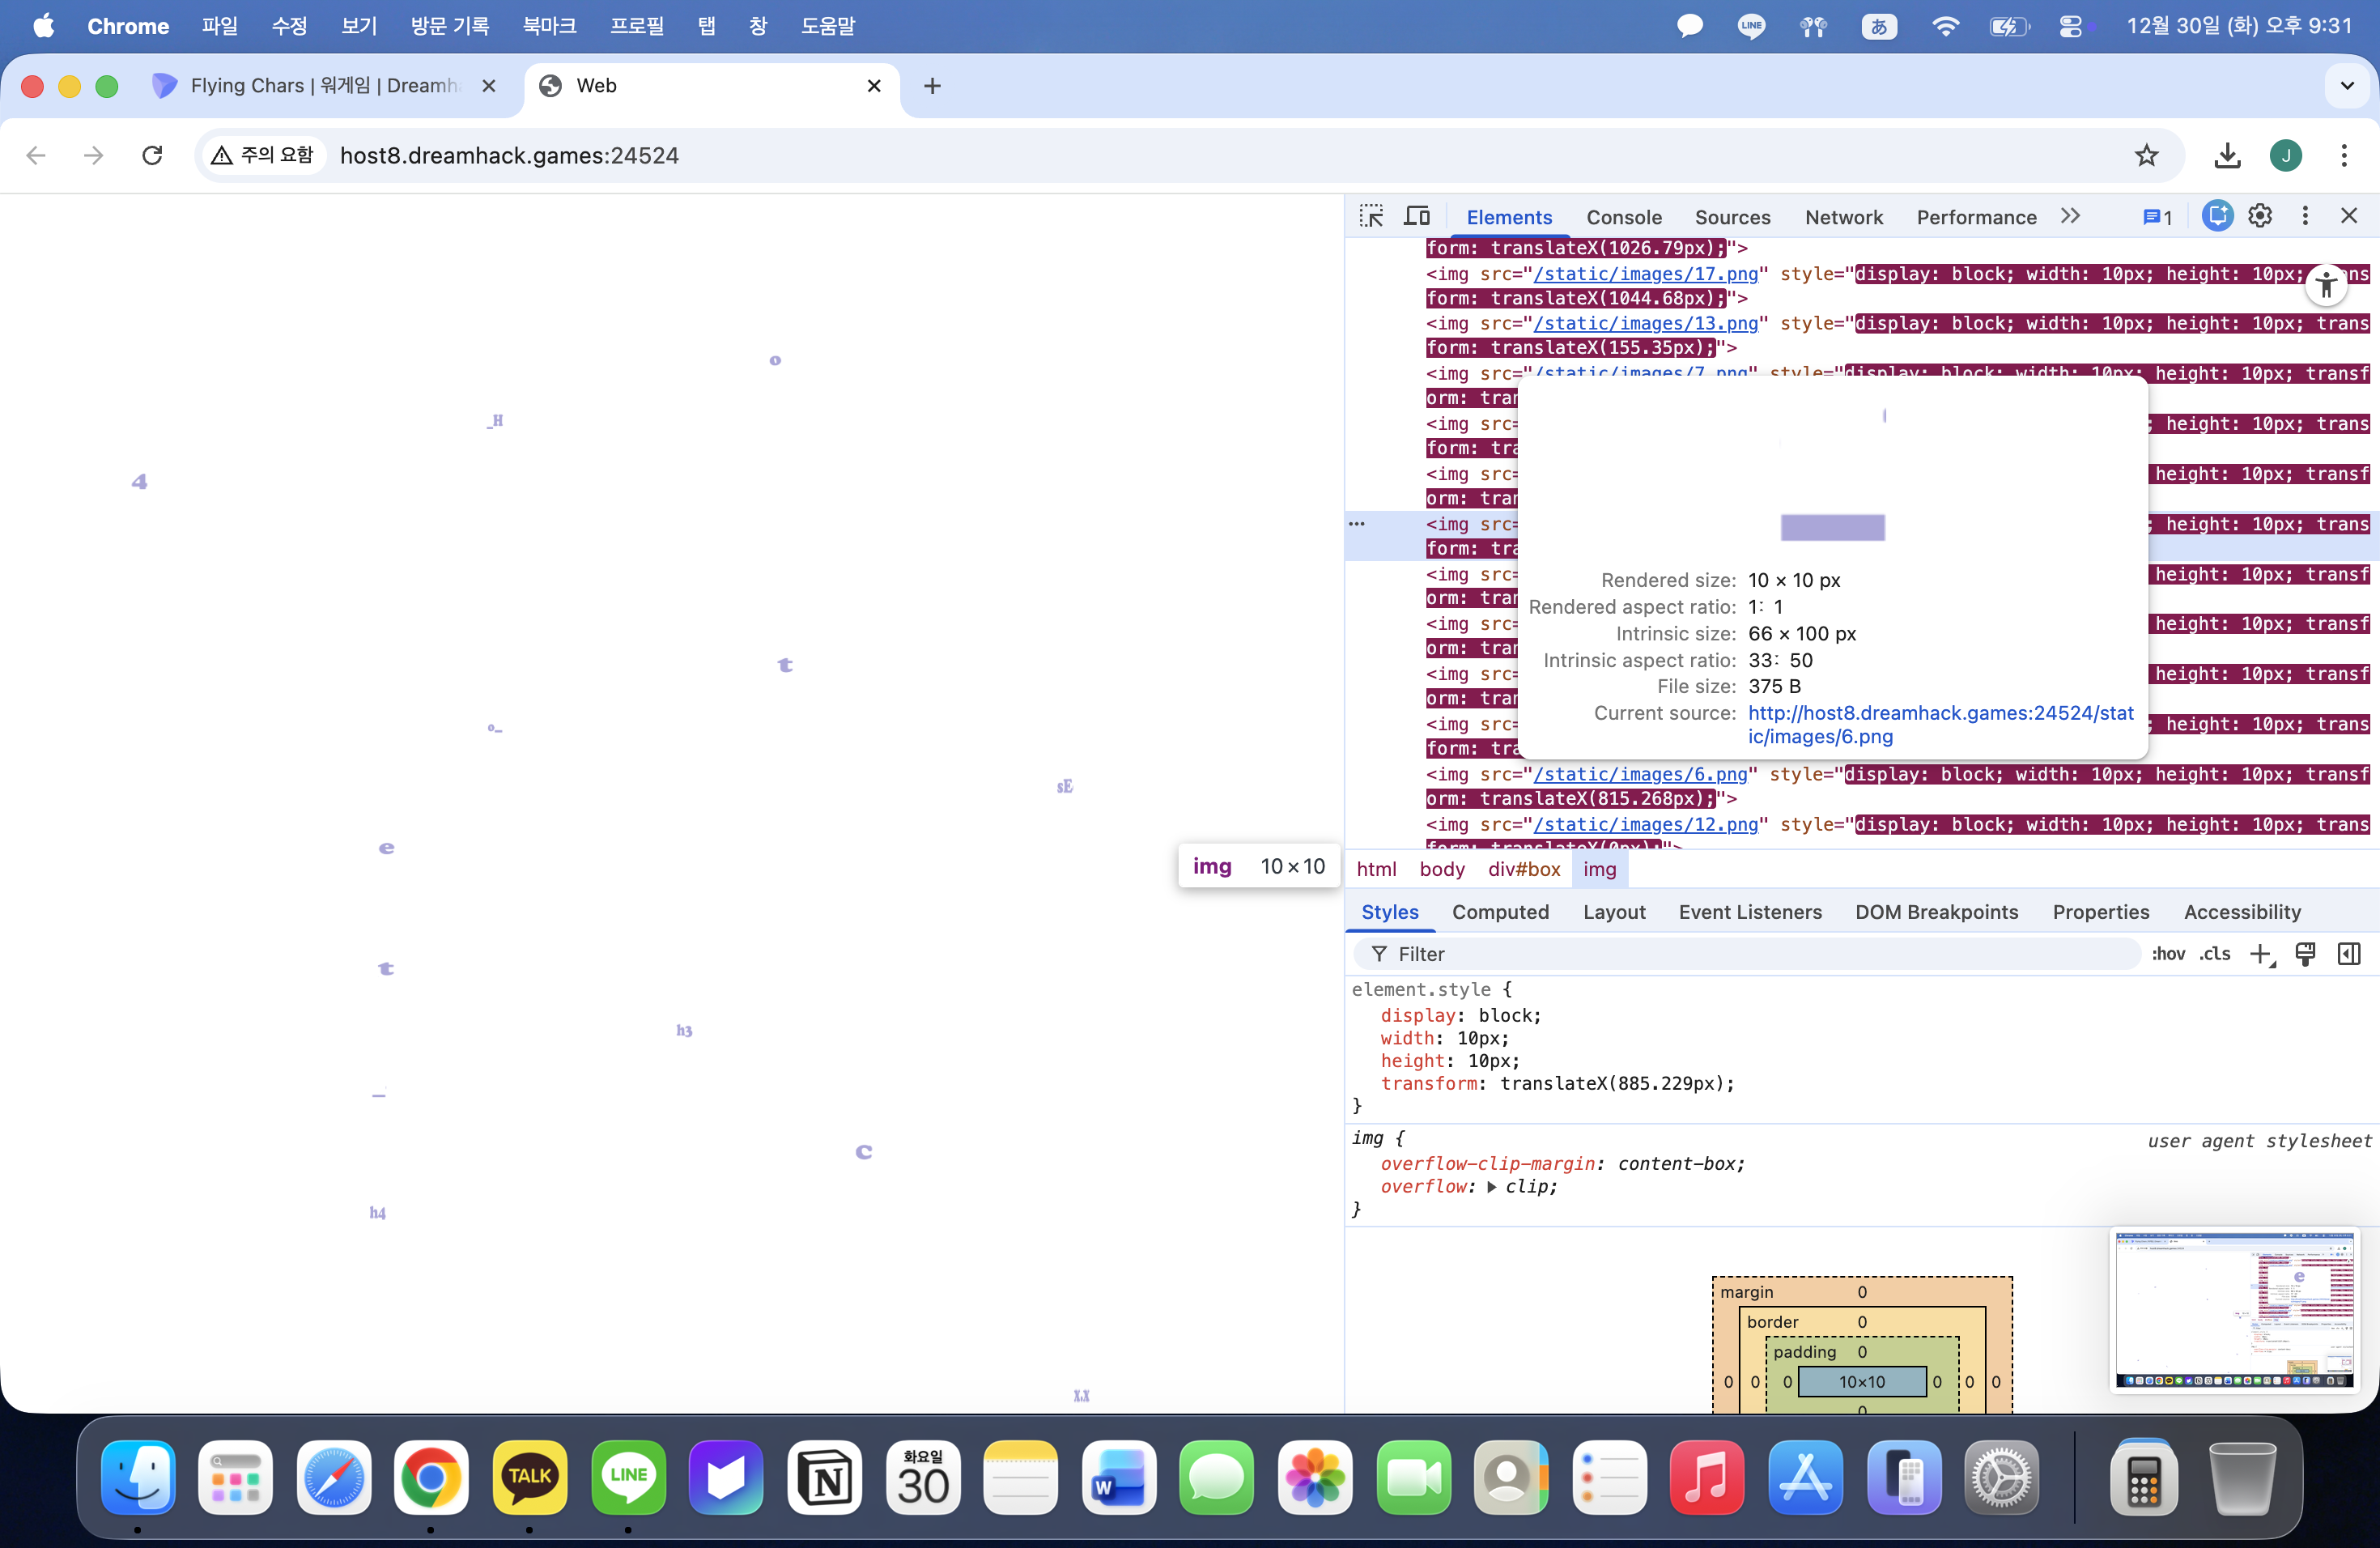2380x1548 pixels.
Task: Bookmark this page with the star icon
Action: [2146, 155]
